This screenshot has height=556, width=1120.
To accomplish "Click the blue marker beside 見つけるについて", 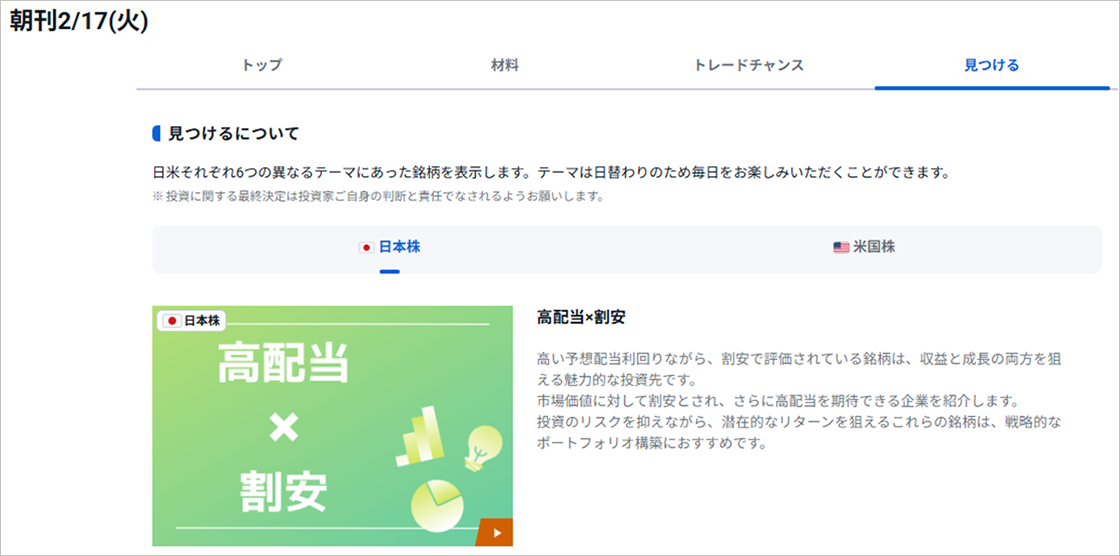I will [x=156, y=133].
